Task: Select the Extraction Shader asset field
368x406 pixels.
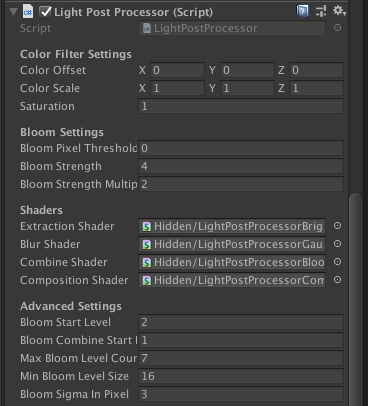Action: pyautogui.click(x=232, y=226)
